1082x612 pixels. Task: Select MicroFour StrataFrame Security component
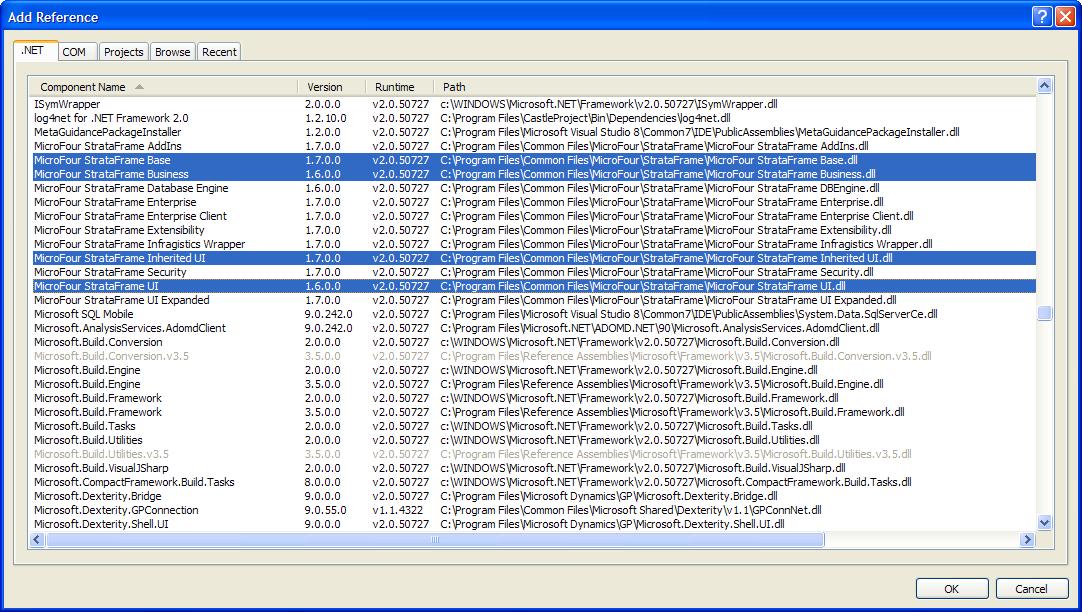point(110,272)
